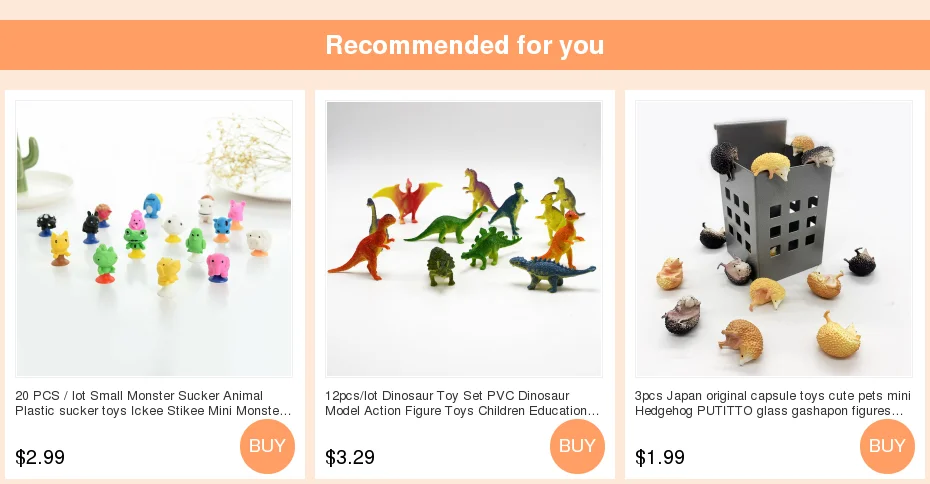Buy the $2.99 monster sucker toys
930x484 pixels.
pos(267,446)
